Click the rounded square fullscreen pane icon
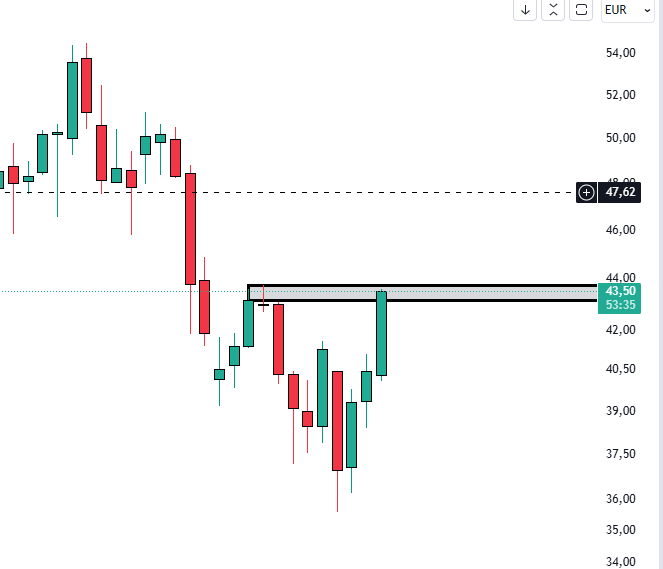 click(581, 10)
